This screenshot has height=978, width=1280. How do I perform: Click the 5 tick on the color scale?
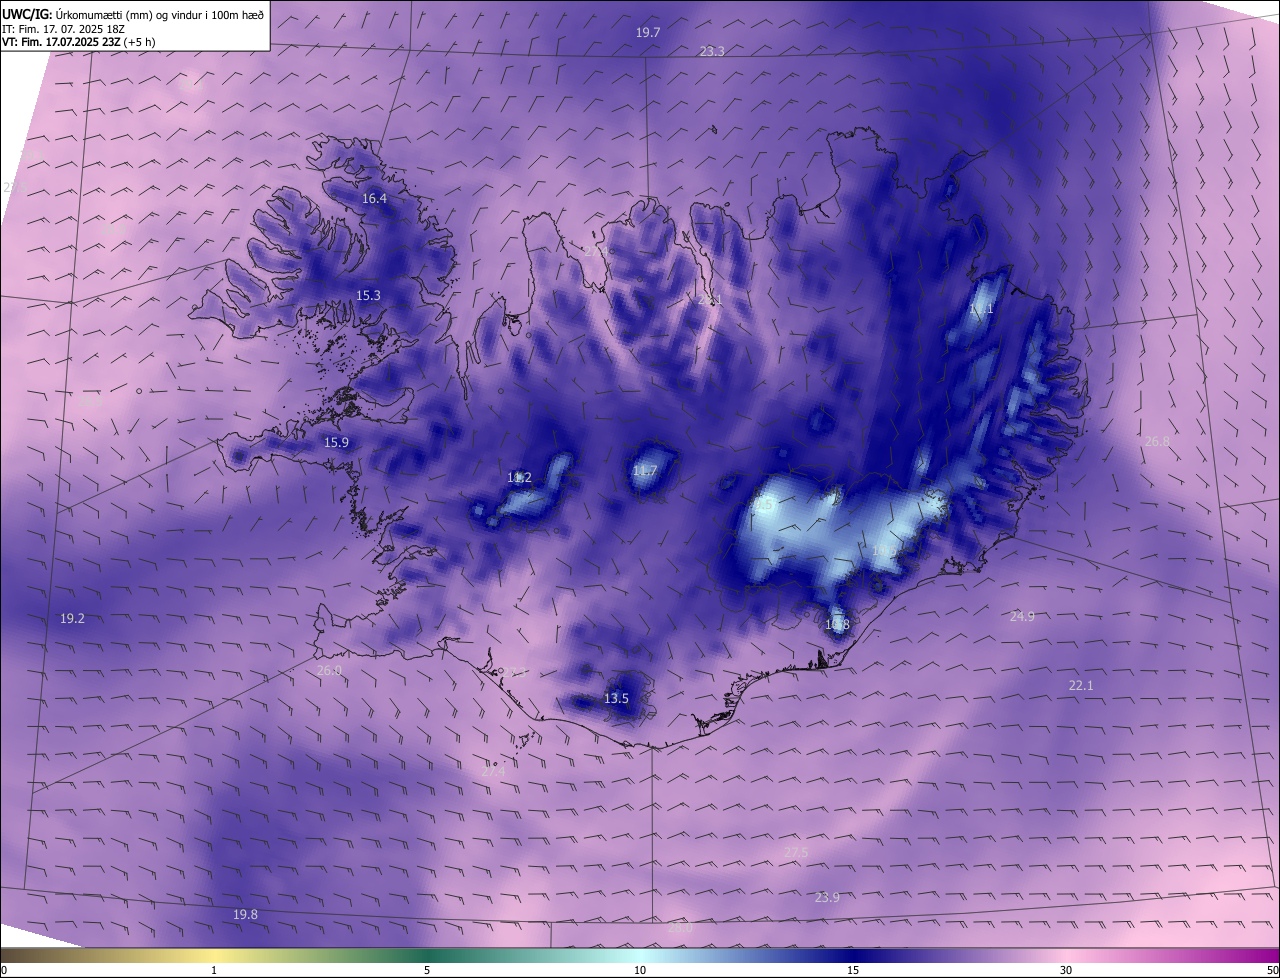pos(427,970)
